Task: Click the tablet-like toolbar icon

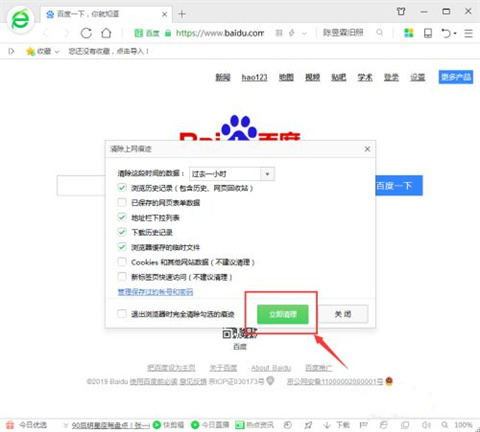Action: tap(428, 33)
